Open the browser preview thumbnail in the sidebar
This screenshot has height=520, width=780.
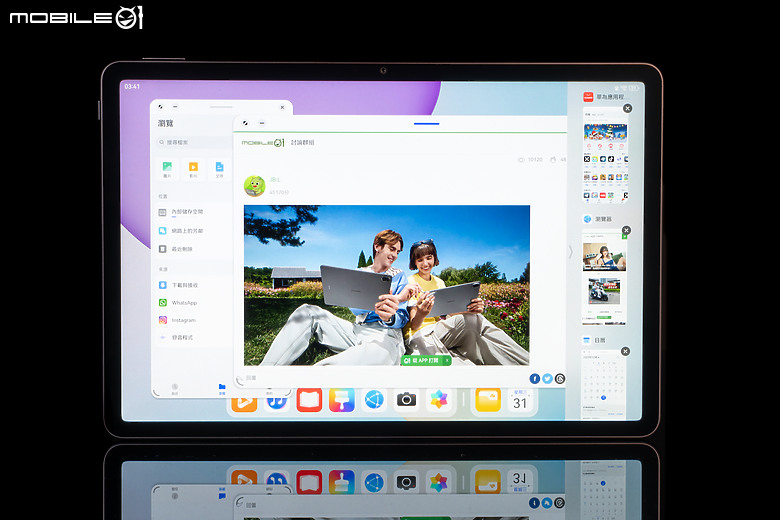coord(604,278)
